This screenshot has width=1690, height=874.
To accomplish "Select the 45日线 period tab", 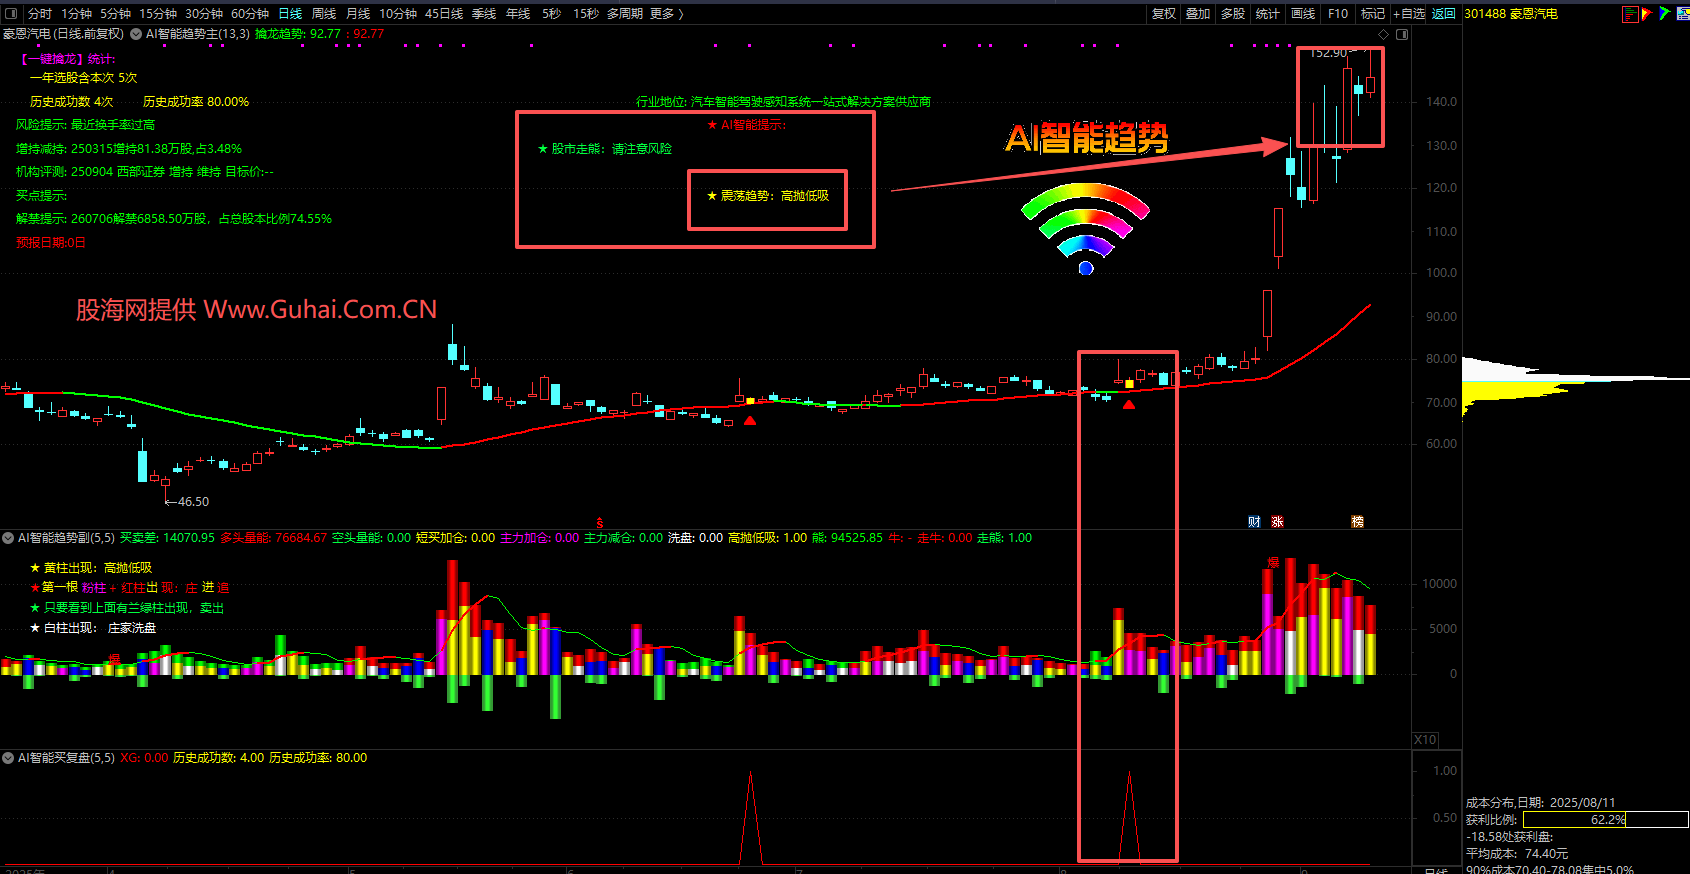I will [x=444, y=14].
